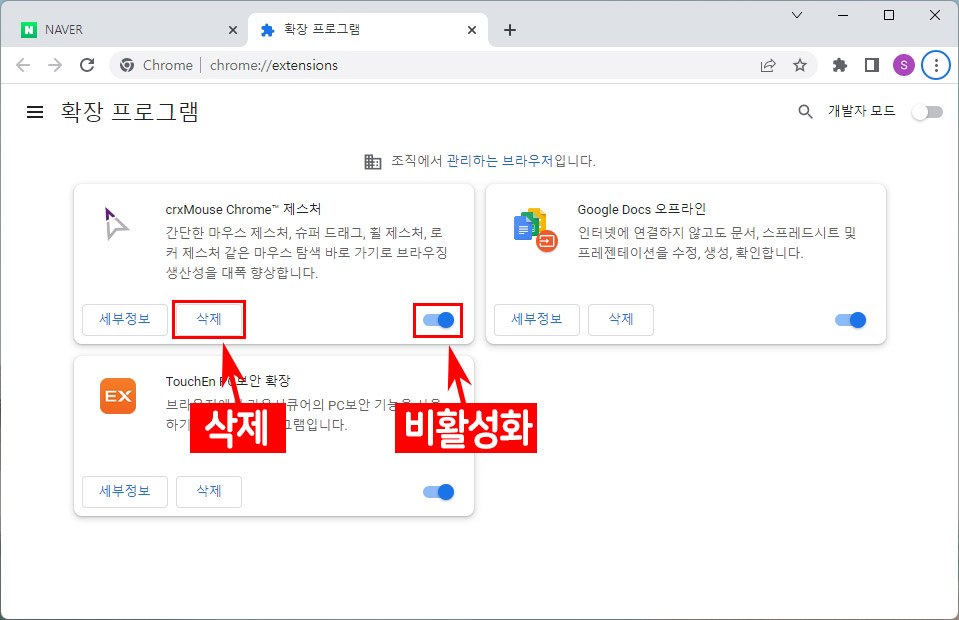Bookmark this page with star icon
The width and height of the screenshot is (959, 620).
click(x=800, y=65)
